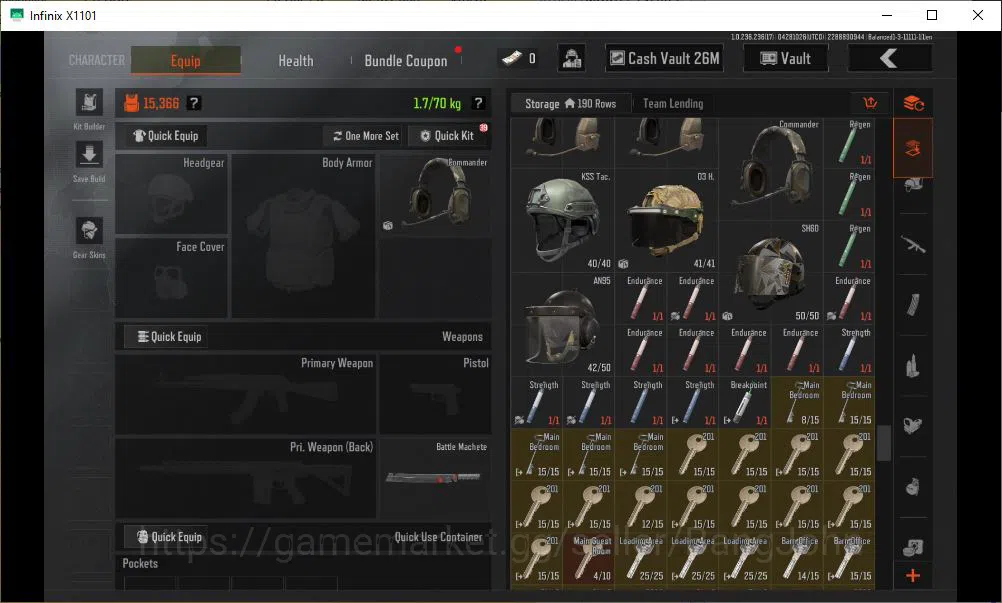Click equipped Commander headset slot
Viewport: 1002px width, 603px height.
pyautogui.click(x=435, y=195)
